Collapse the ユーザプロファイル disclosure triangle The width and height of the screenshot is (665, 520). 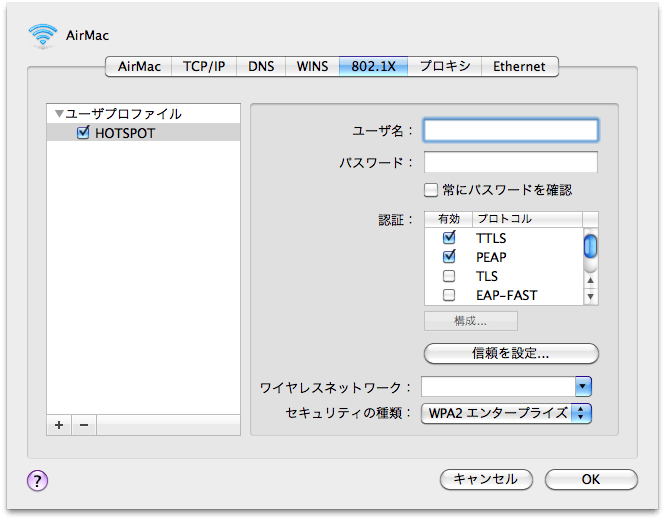pos(59,114)
